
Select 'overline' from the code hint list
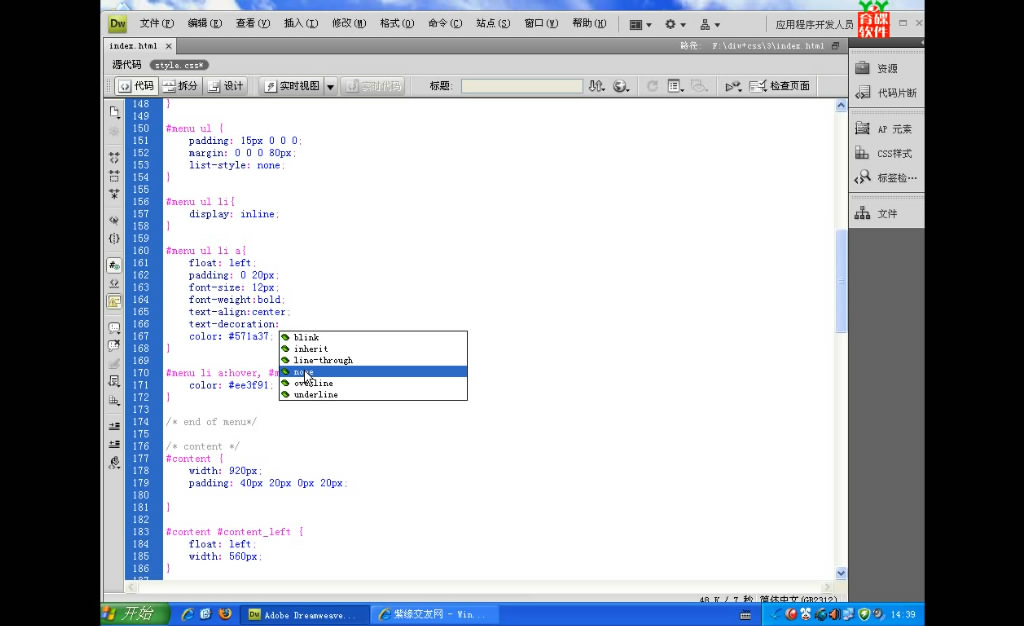(373, 383)
